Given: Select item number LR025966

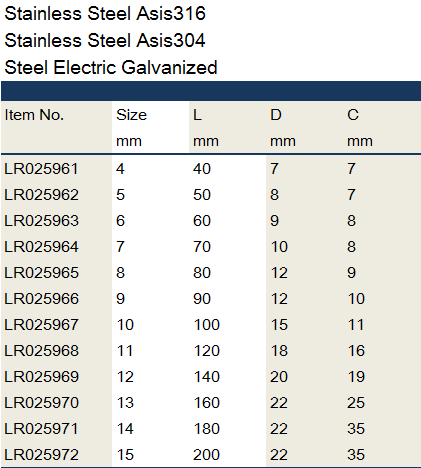Looking at the screenshot, I should tap(41, 299).
